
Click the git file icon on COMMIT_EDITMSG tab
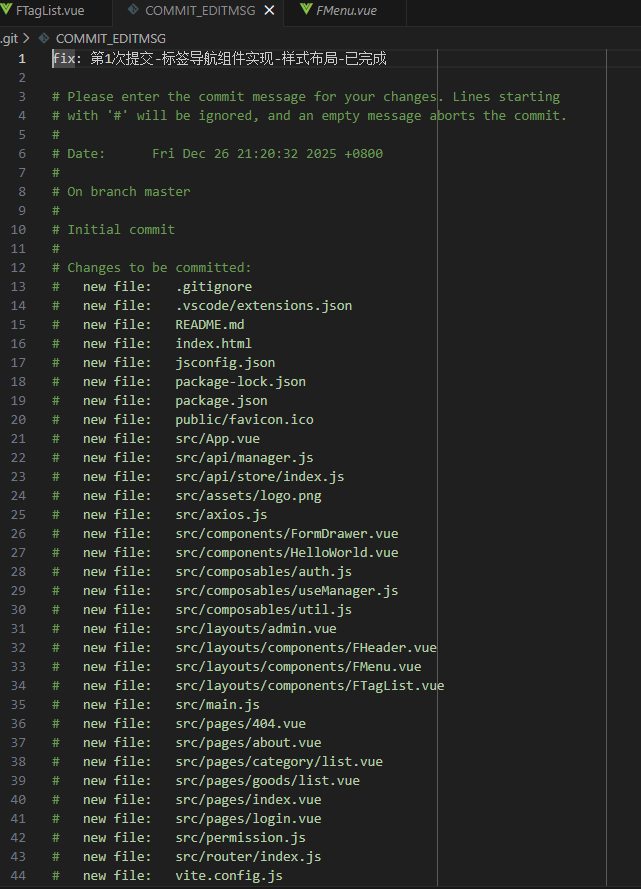click(133, 10)
